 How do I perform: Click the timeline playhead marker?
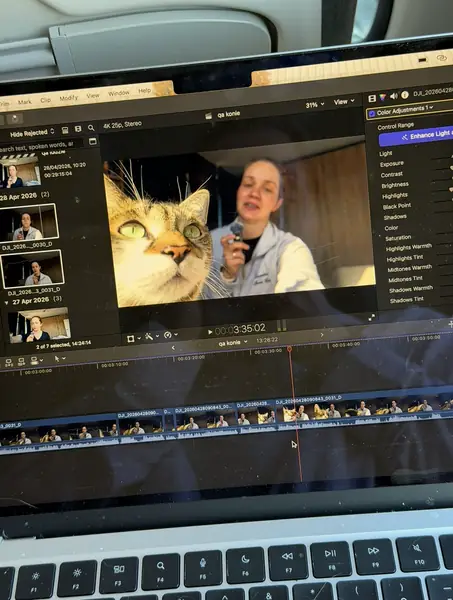[289, 349]
